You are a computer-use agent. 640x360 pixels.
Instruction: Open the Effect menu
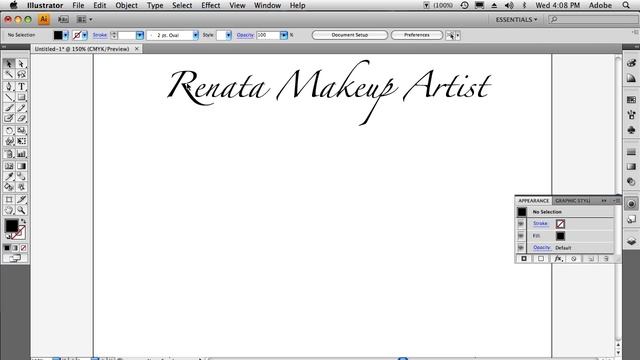(x=211, y=5)
